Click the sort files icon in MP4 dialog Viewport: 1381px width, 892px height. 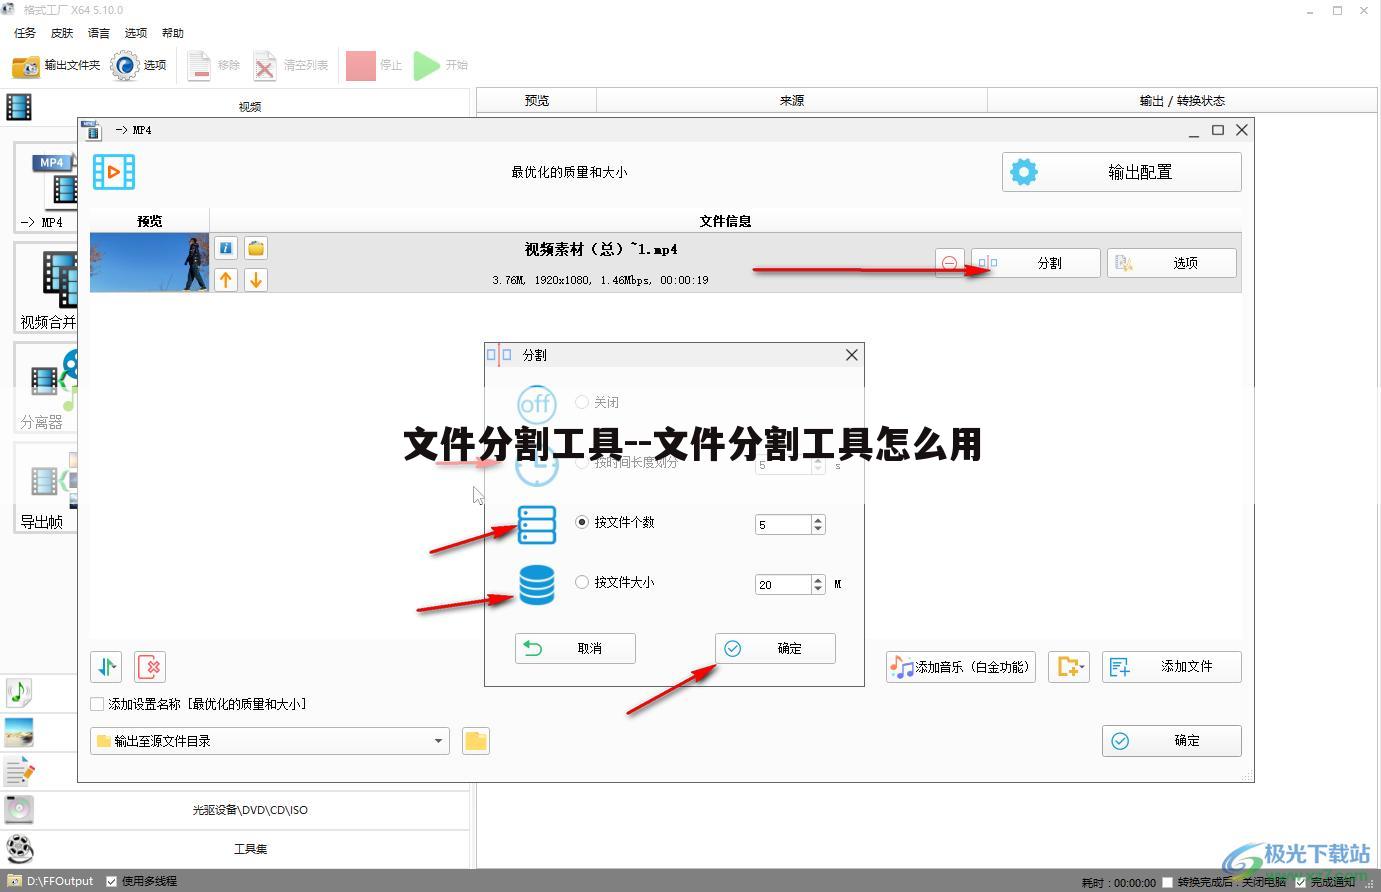click(106, 667)
